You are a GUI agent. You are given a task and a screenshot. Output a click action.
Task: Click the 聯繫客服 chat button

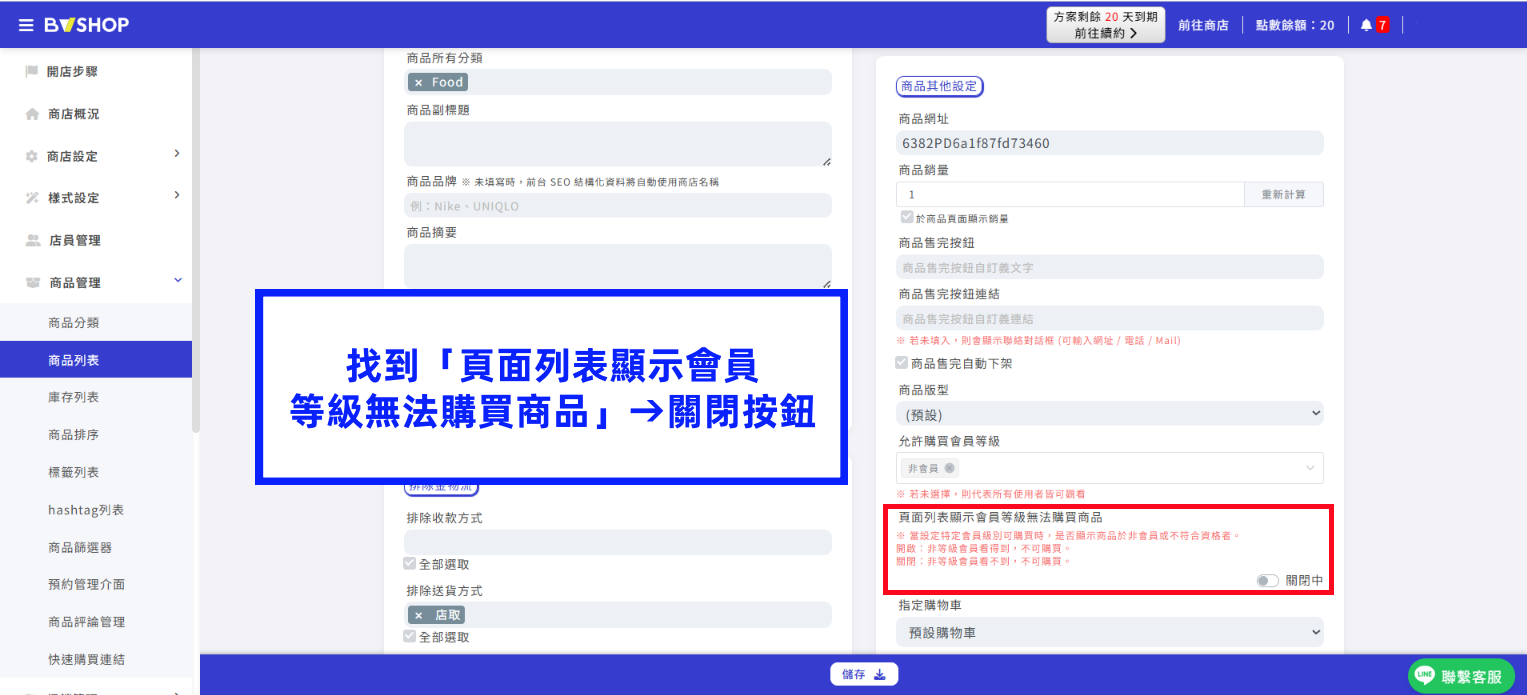point(1461,676)
